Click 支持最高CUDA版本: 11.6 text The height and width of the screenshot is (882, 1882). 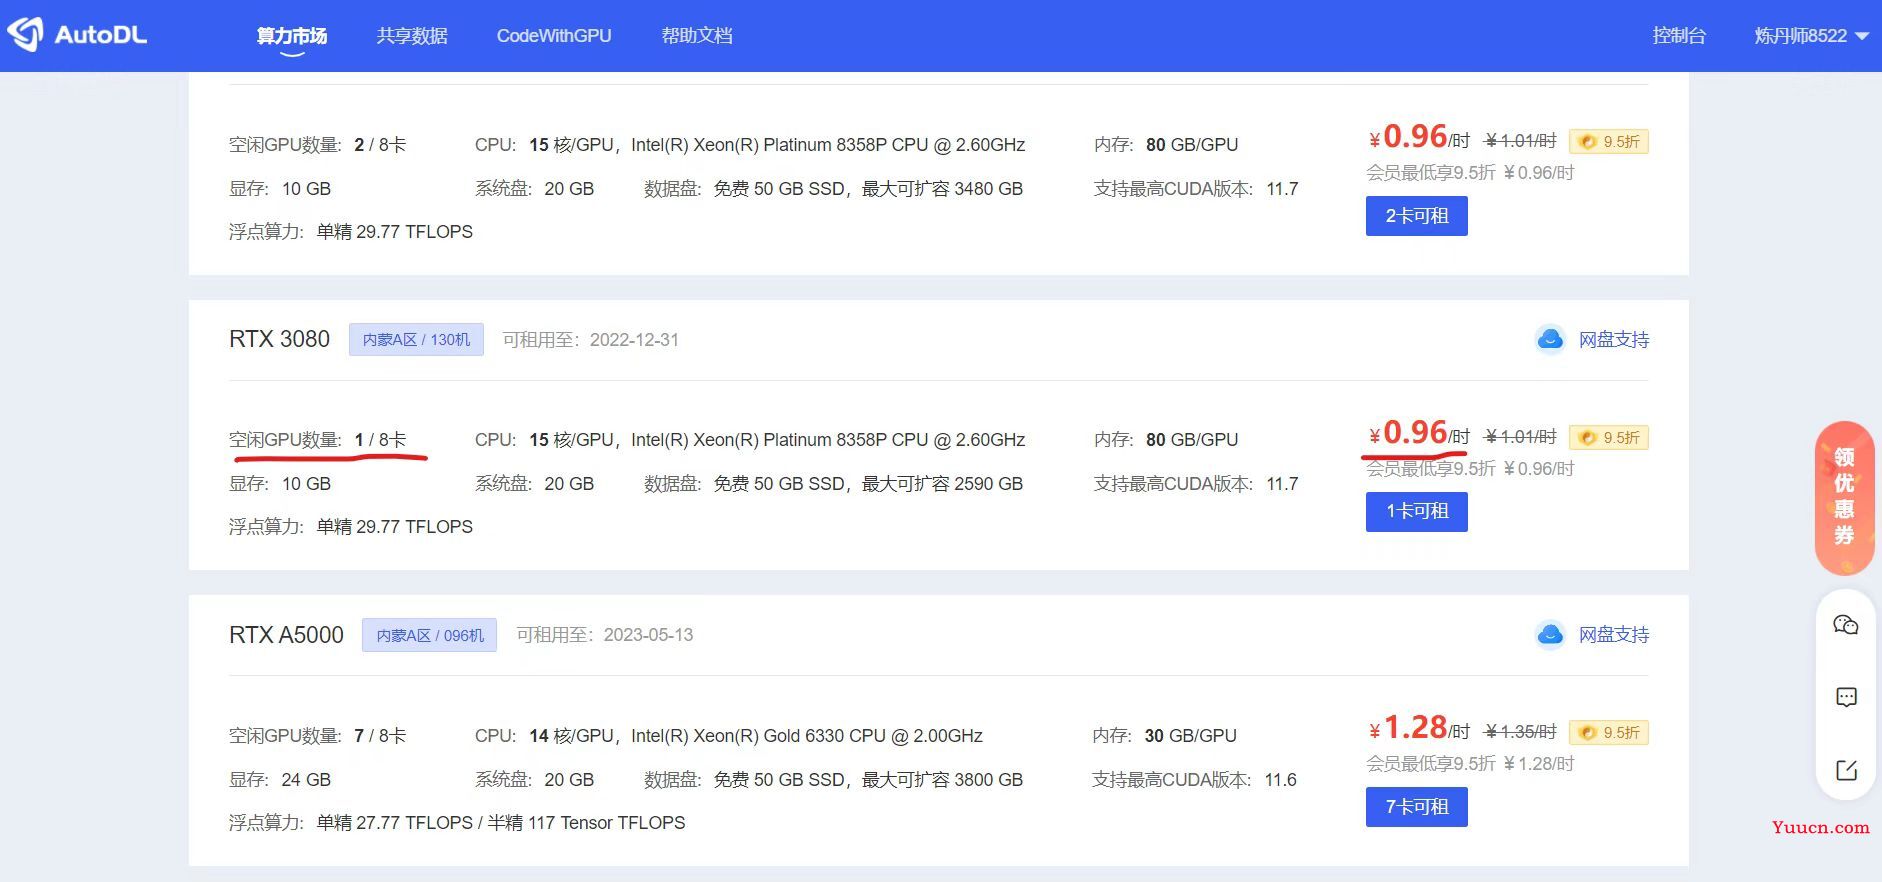click(1194, 780)
